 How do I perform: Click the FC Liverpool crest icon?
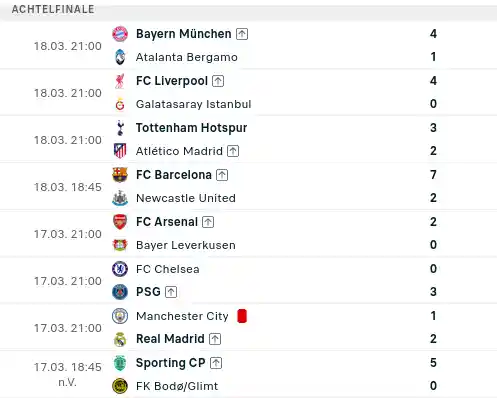[x=120, y=81]
